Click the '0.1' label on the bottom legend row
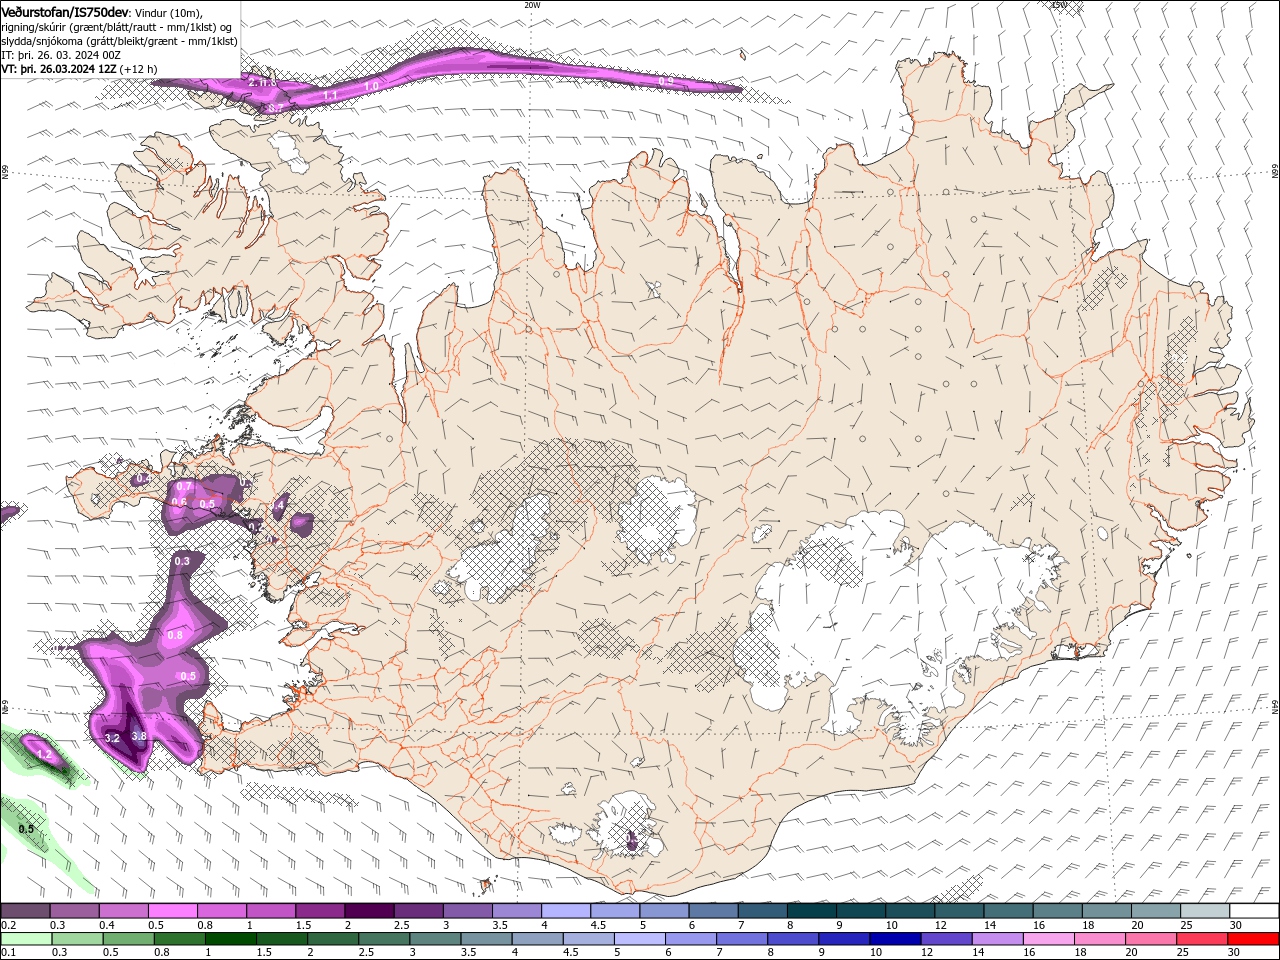The height and width of the screenshot is (960, 1280). pos(8,953)
